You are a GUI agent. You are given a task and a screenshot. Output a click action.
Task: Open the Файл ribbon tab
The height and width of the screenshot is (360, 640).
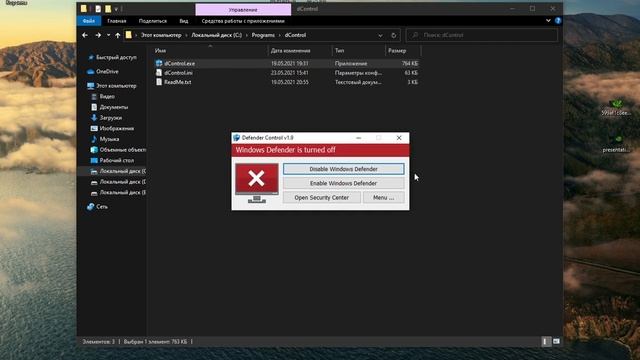89,21
